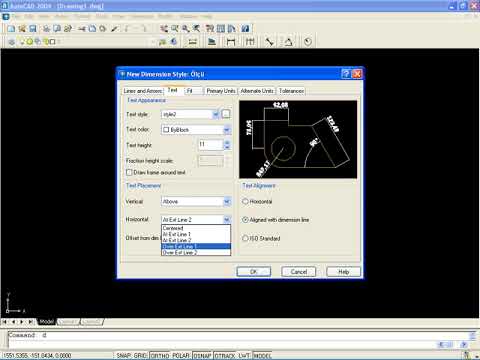The width and height of the screenshot is (480, 360).
Task: Choose At Ext Line 1 option
Action: 196,234
